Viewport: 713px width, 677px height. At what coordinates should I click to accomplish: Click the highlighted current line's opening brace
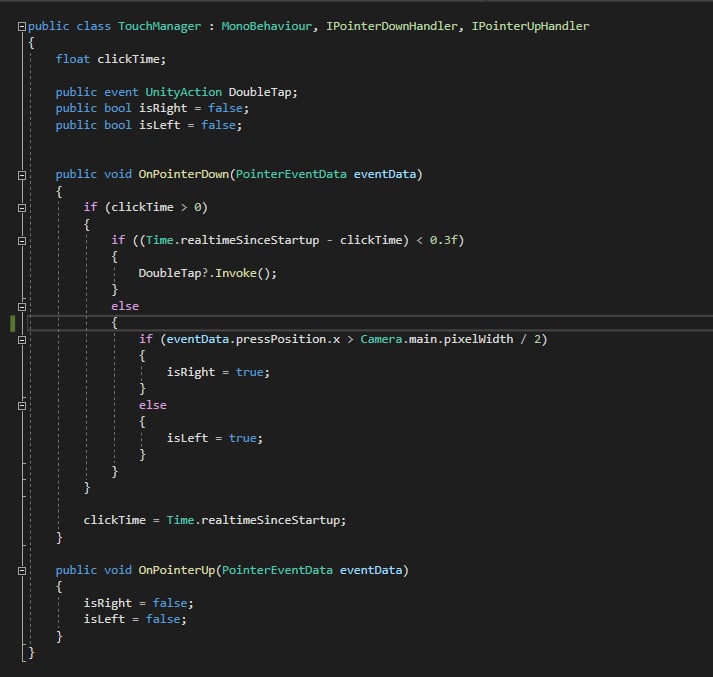pyautogui.click(x=115, y=323)
